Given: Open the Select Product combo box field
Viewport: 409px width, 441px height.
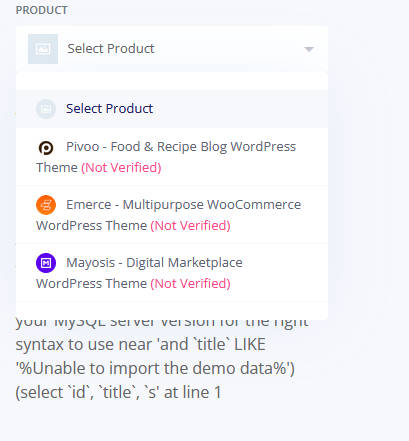Looking at the screenshot, I should click(172, 49).
